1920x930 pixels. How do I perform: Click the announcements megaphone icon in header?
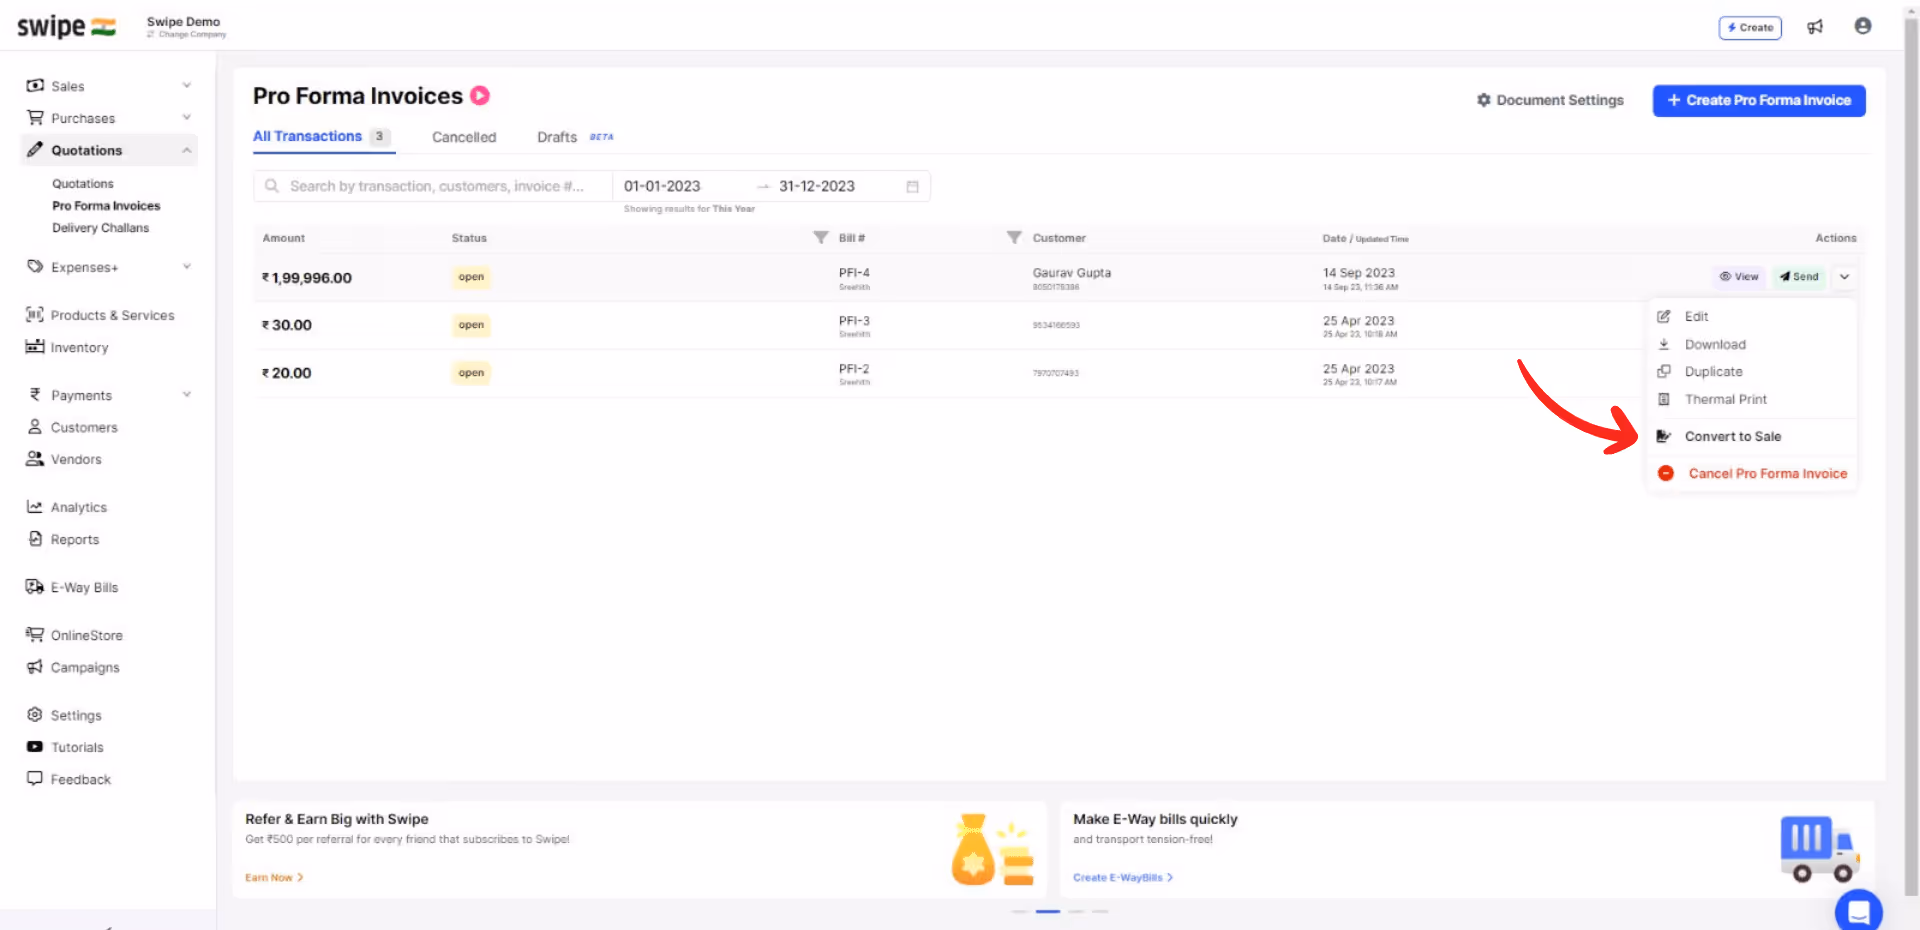pyautogui.click(x=1815, y=27)
